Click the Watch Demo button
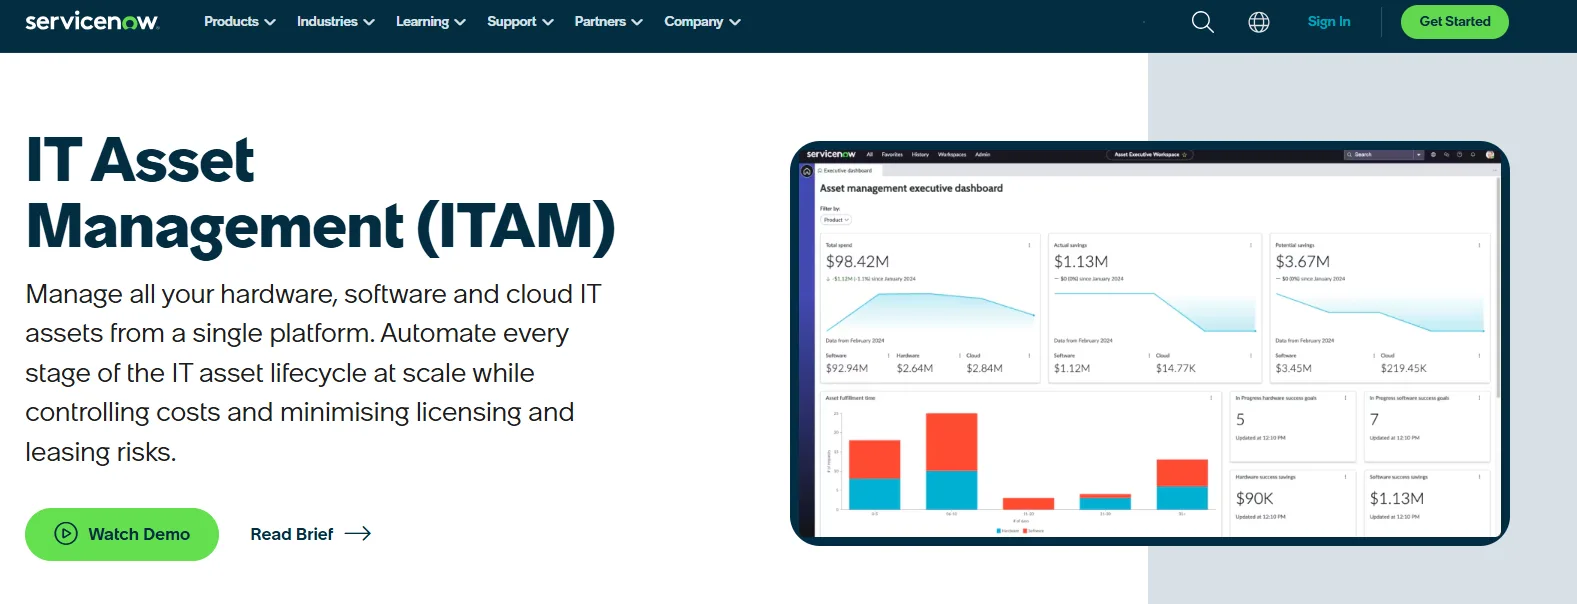The height and width of the screenshot is (604, 1577). pos(122,534)
